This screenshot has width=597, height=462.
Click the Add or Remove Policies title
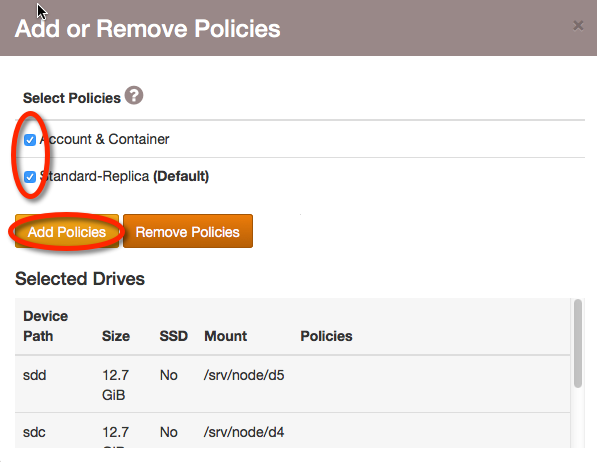(148, 28)
